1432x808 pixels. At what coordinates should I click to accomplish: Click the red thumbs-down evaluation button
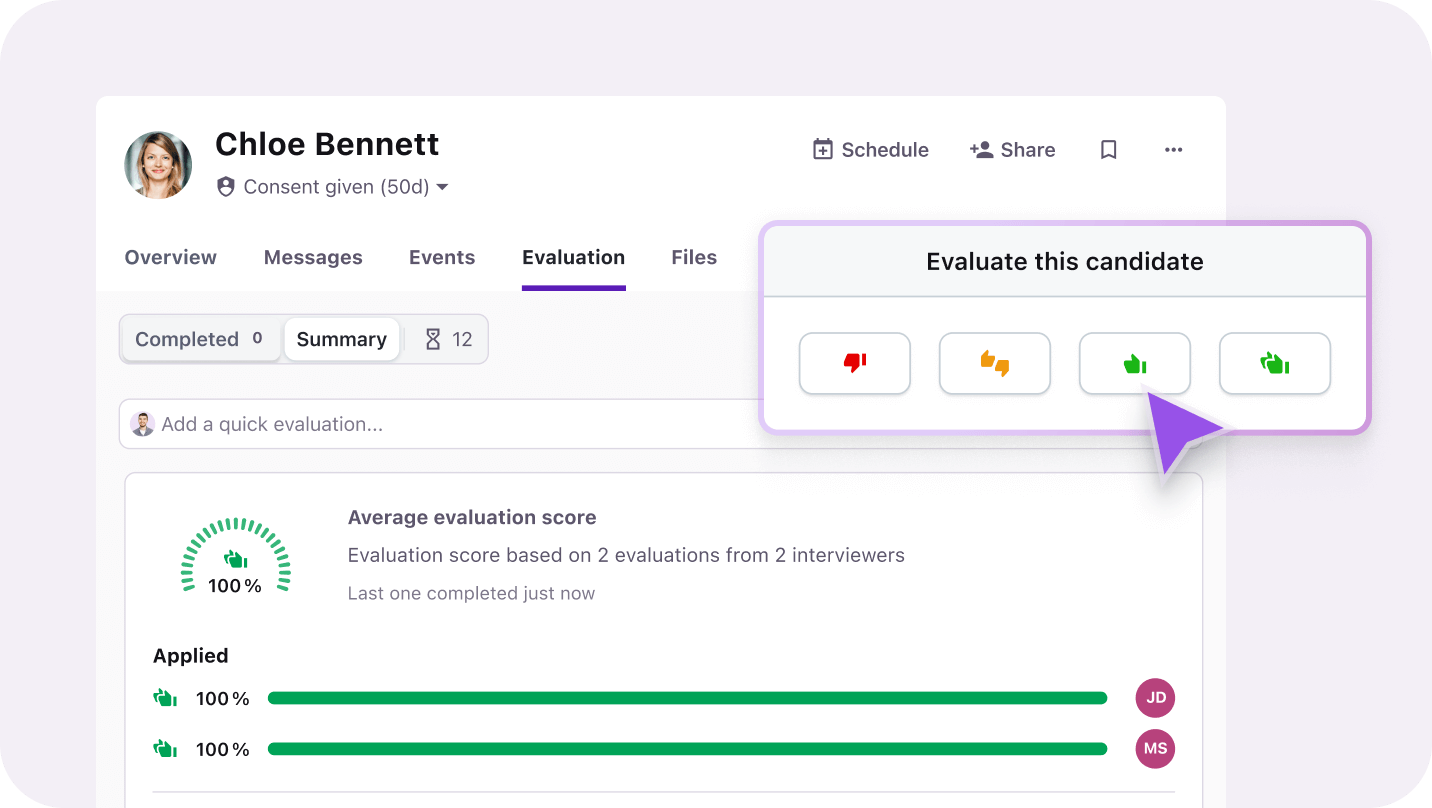coord(854,364)
